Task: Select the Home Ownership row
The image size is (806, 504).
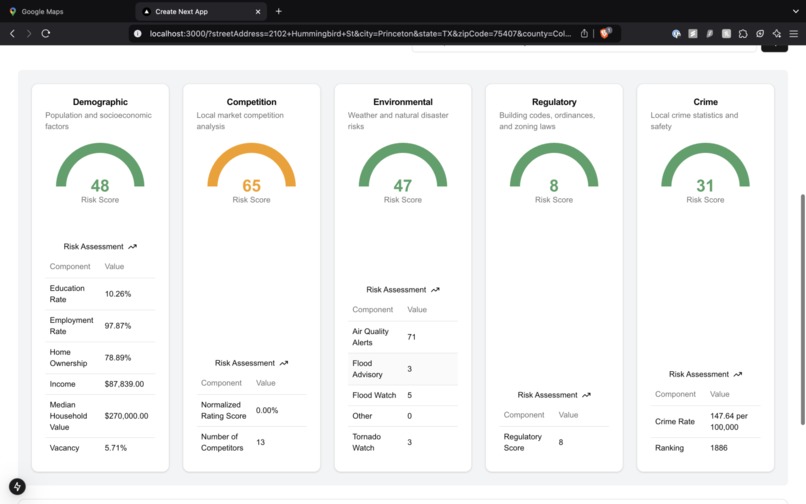Action: [x=100, y=357]
